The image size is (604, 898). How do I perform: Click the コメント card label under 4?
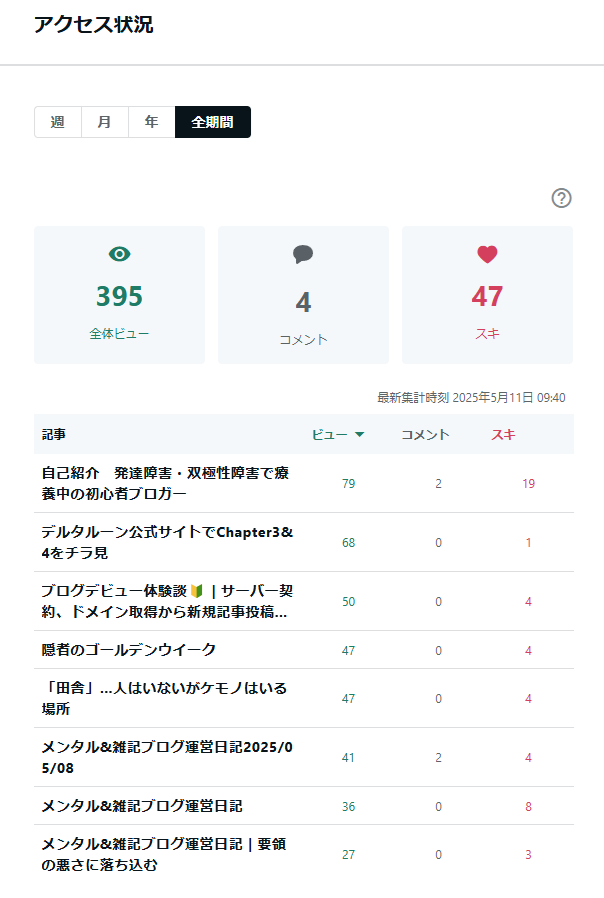(303, 340)
